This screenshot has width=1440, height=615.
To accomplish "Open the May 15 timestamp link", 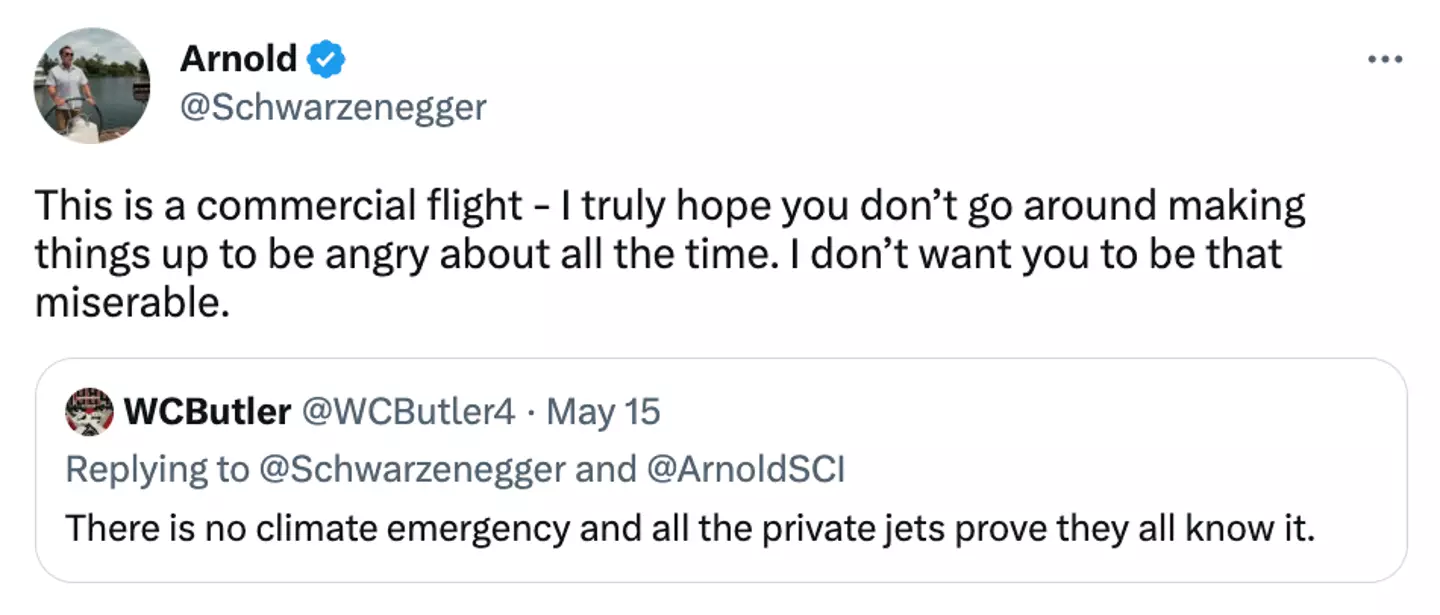I will [604, 411].
